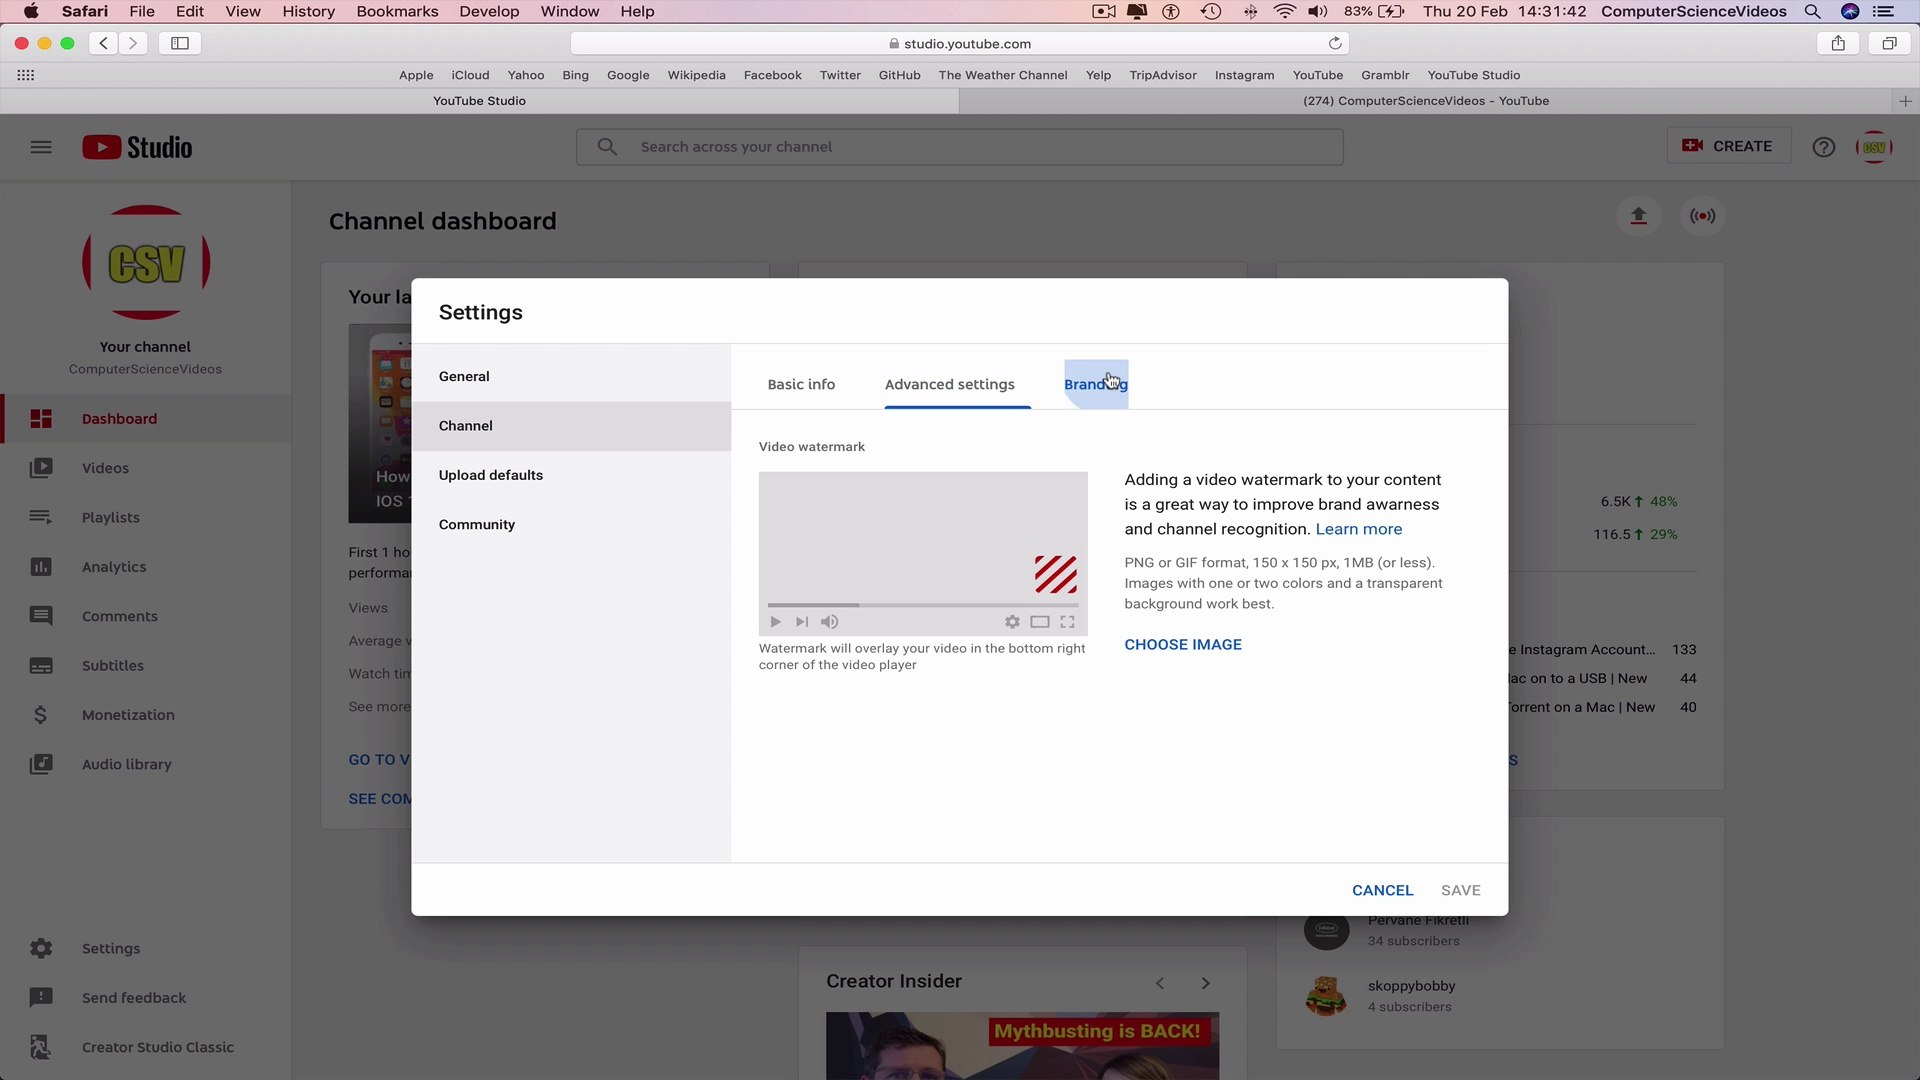Click the channel search field
This screenshot has height=1080, width=1920.
coord(960,146)
